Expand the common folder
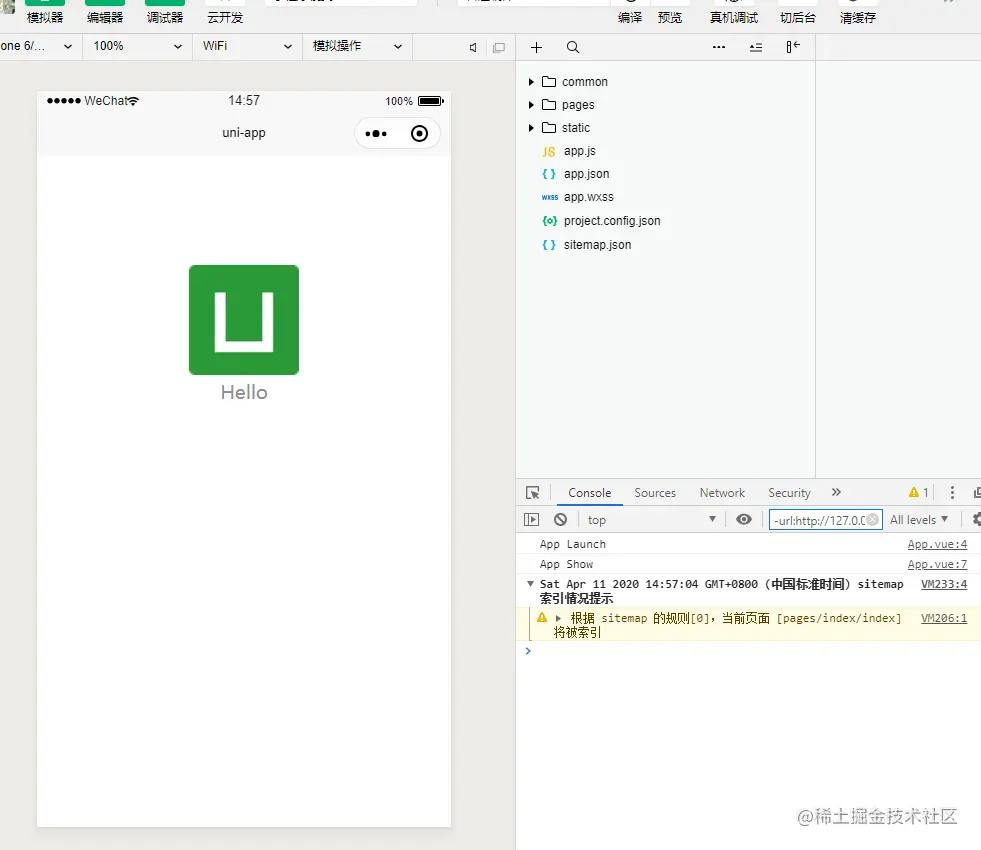 tap(531, 82)
